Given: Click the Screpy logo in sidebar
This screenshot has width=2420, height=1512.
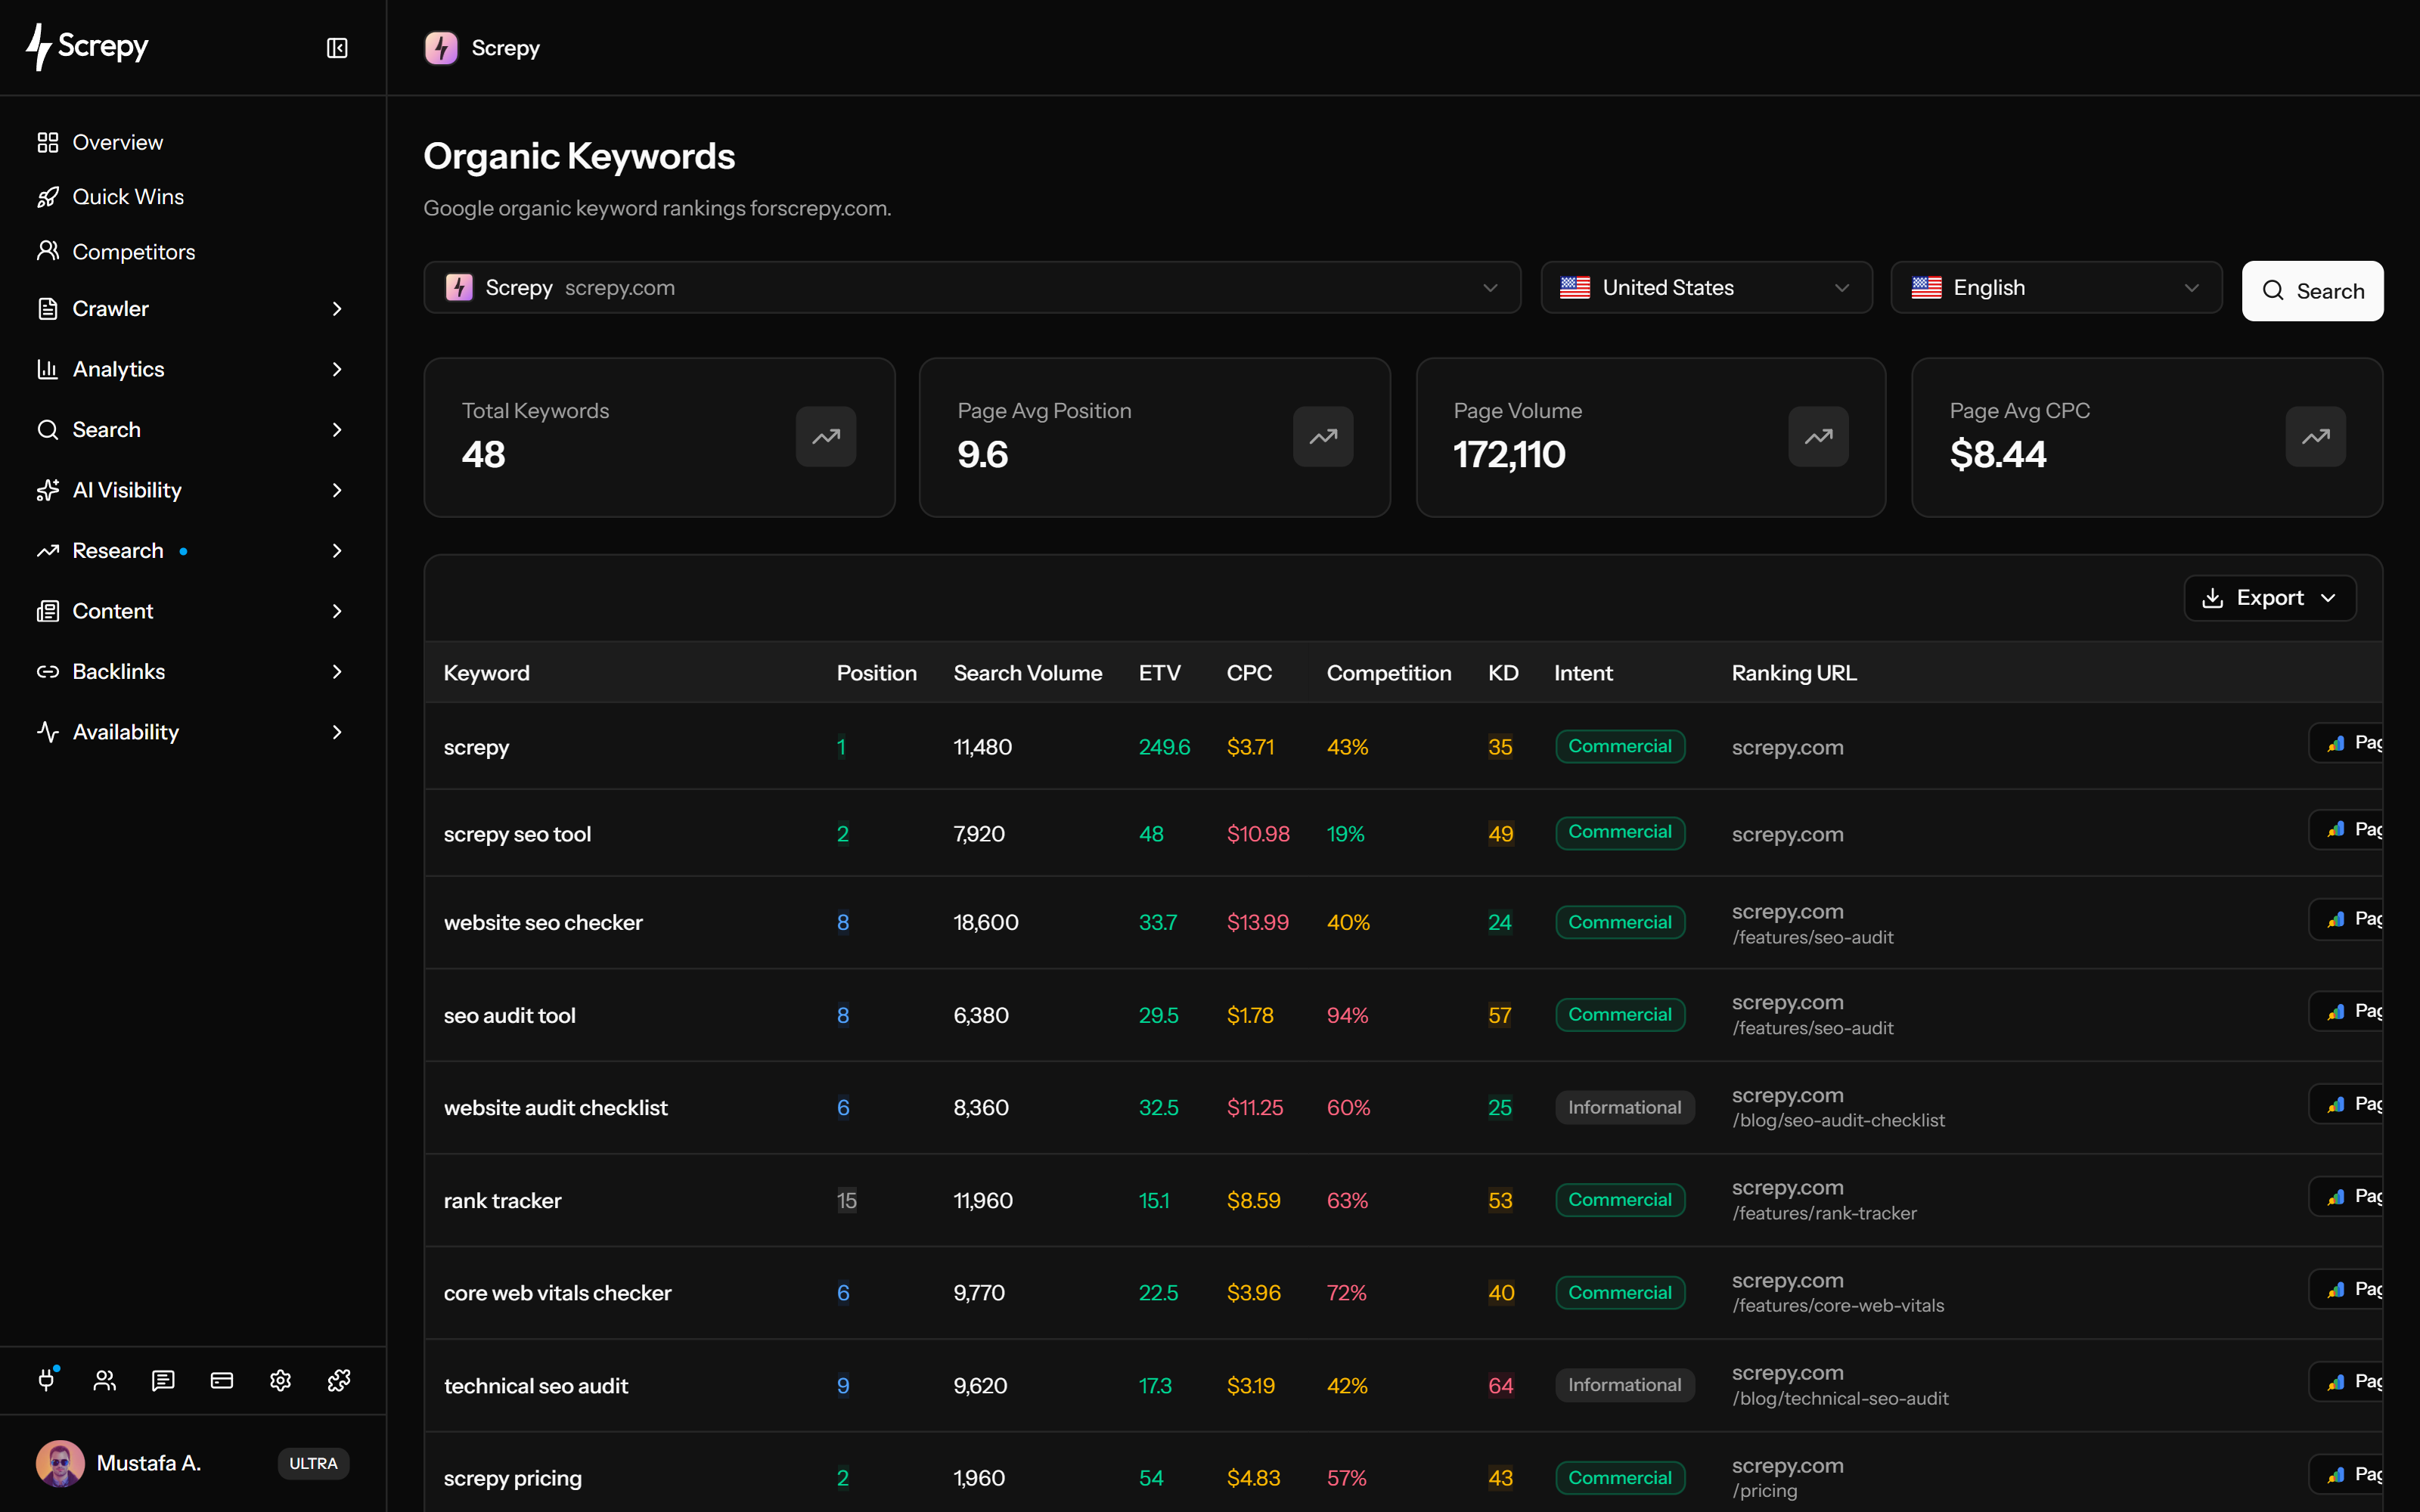Looking at the screenshot, I should [88, 47].
